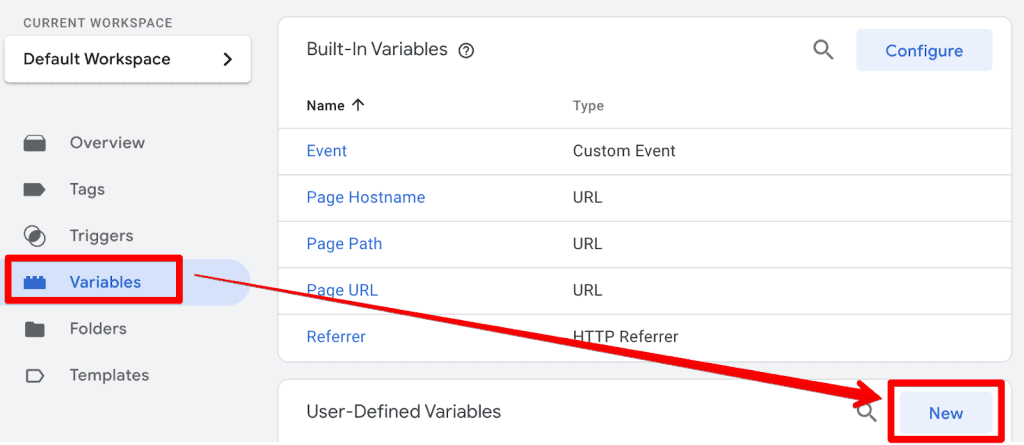The height and width of the screenshot is (445, 1024).
Task: Click the Variables brick icon
Action: tap(35, 282)
